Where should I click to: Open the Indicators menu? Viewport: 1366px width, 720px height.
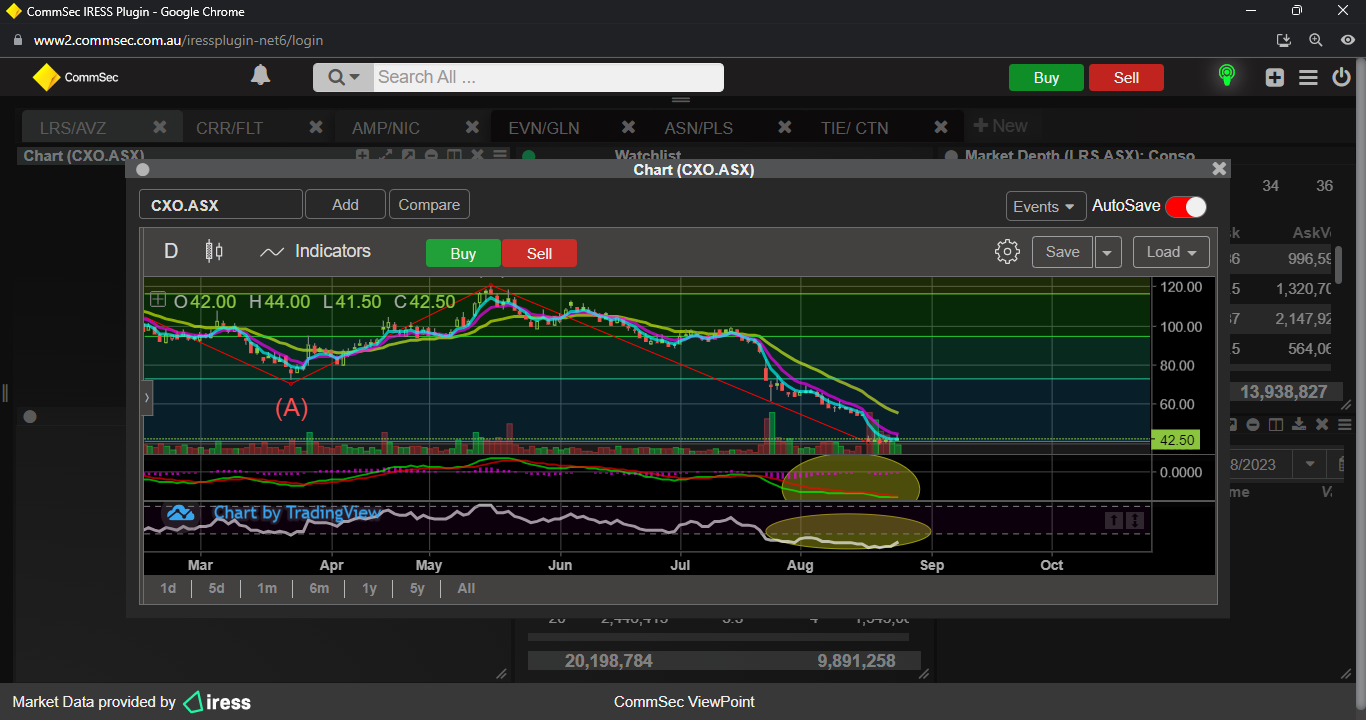315,251
